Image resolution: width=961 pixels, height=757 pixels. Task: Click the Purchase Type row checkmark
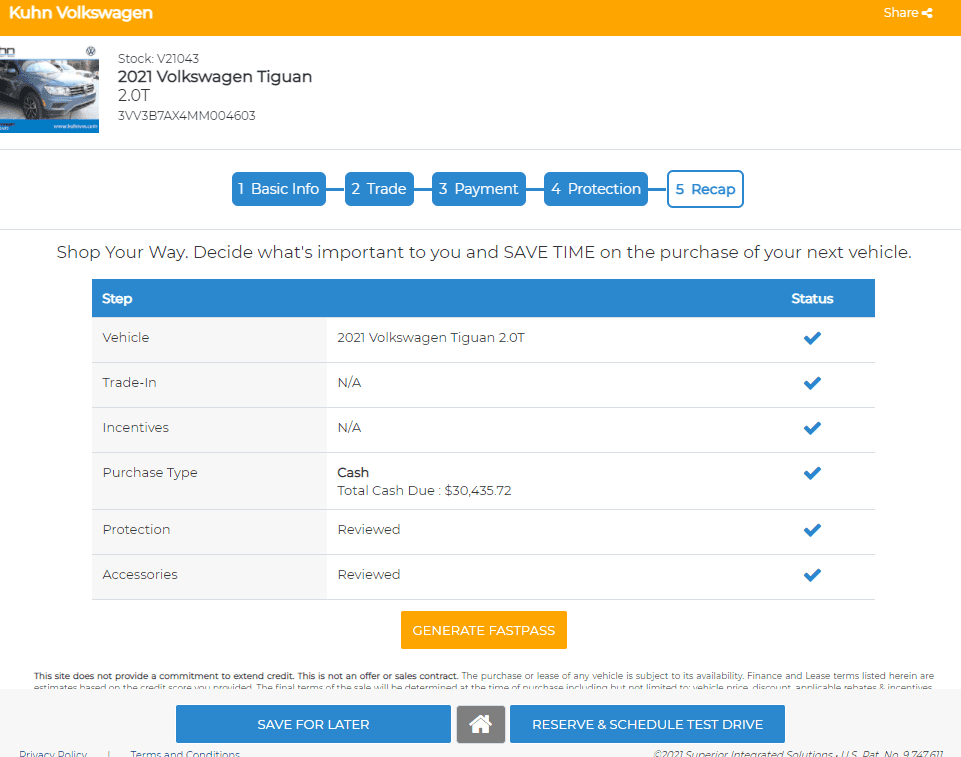pyautogui.click(x=812, y=473)
